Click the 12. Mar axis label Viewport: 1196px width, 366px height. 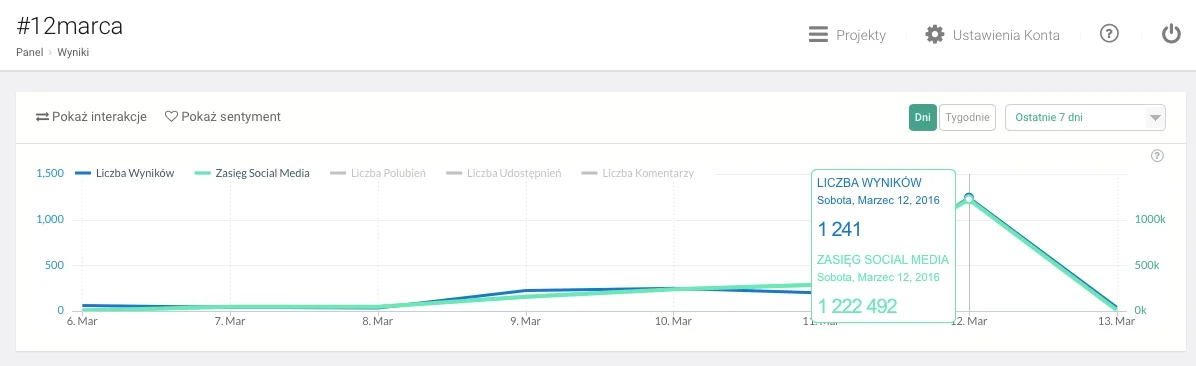click(x=969, y=323)
